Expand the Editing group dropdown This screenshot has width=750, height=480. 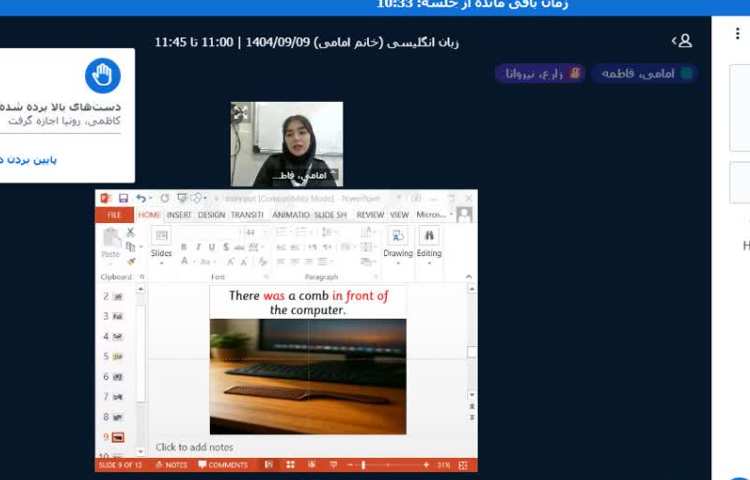(429, 264)
